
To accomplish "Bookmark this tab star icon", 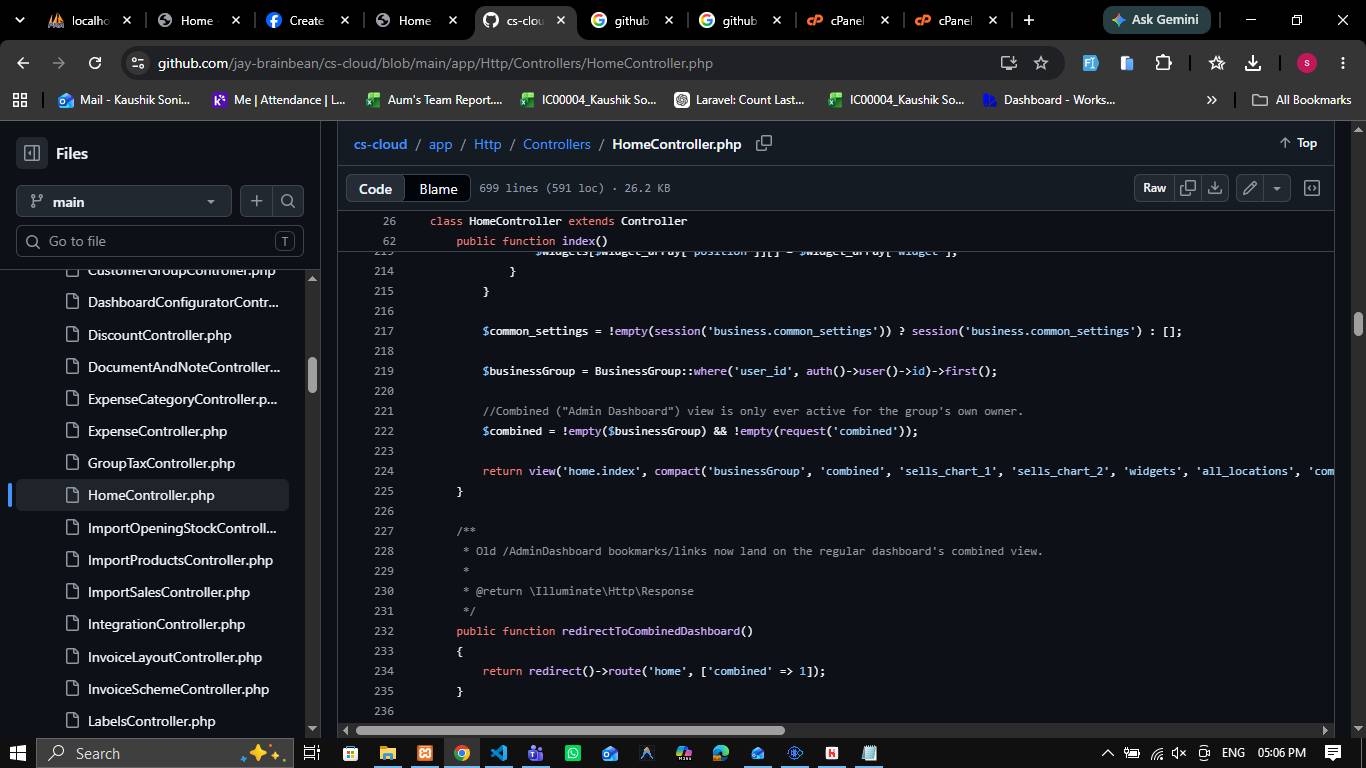I will tap(1041, 63).
